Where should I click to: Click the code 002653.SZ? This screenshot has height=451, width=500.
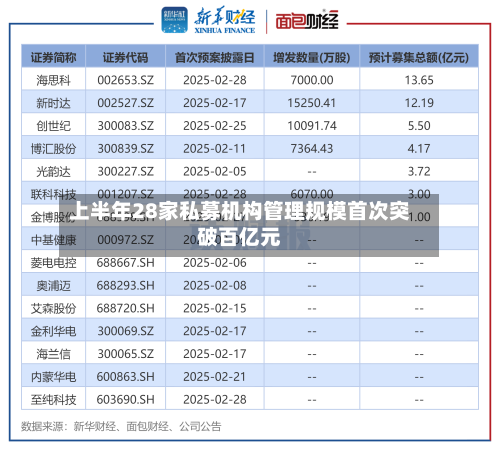pos(126,80)
